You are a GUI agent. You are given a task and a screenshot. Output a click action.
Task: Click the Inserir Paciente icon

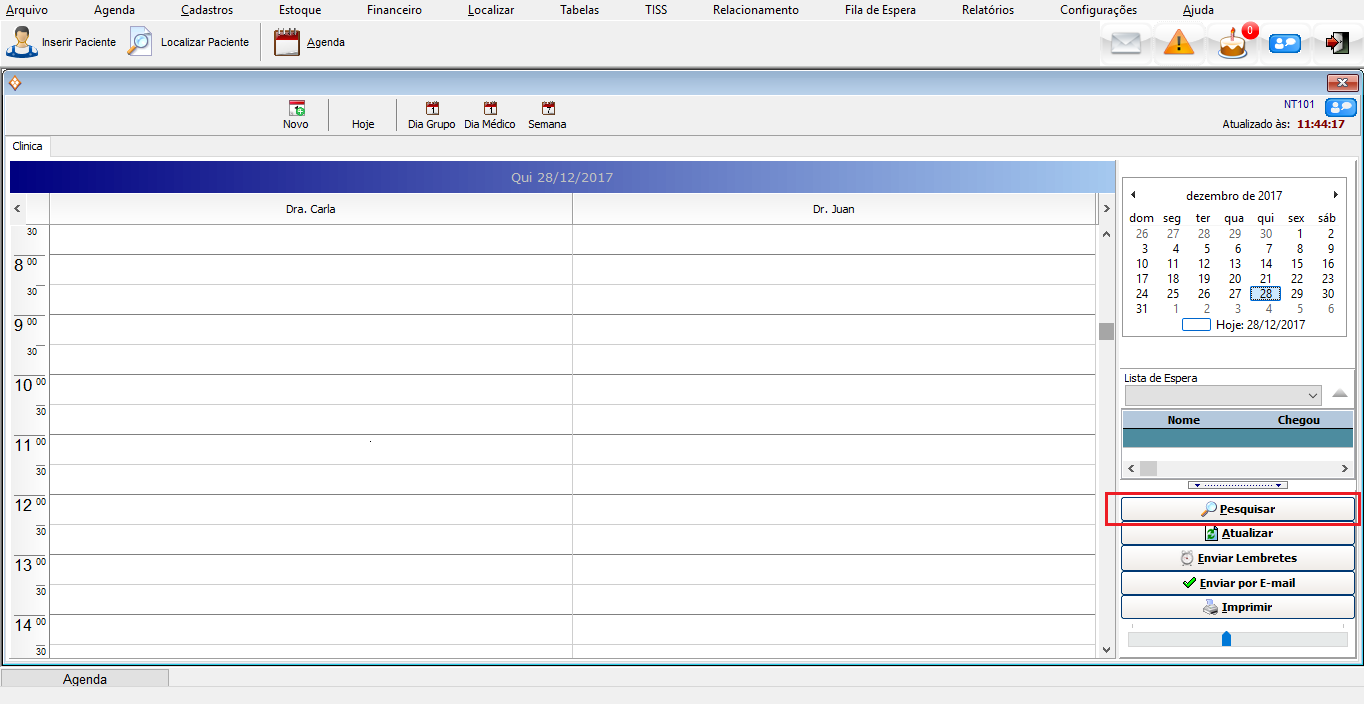[x=23, y=43]
